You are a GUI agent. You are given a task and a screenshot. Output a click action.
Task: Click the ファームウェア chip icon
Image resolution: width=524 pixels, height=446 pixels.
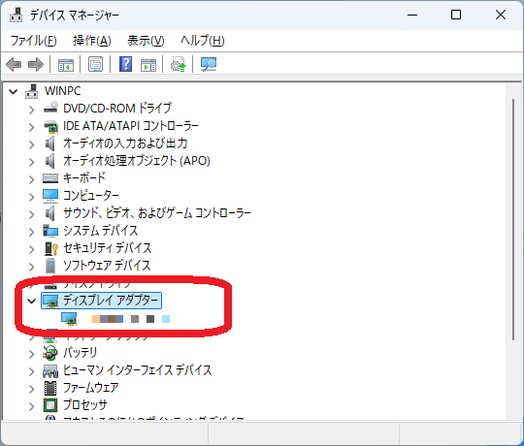50,388
